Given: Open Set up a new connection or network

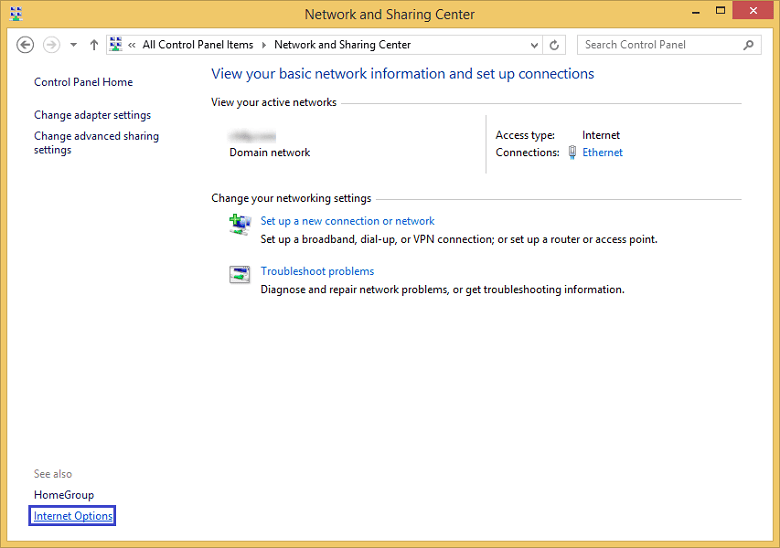Looking at the screenshot, I should pyautogui.click(x=347, y=221).
